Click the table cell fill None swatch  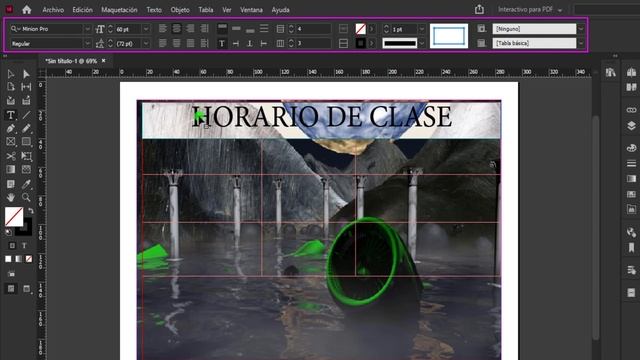(360, 29)
